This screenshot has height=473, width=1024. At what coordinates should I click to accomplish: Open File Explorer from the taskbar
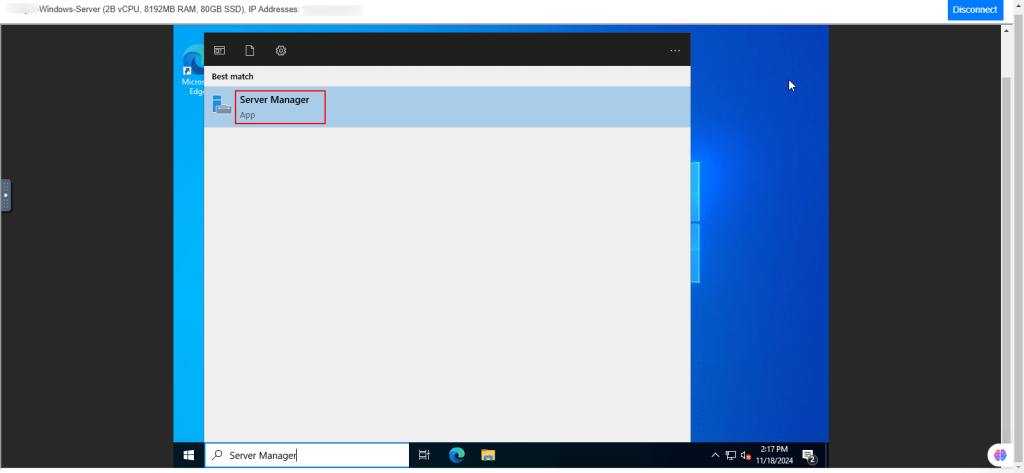(x=488, y=455)
